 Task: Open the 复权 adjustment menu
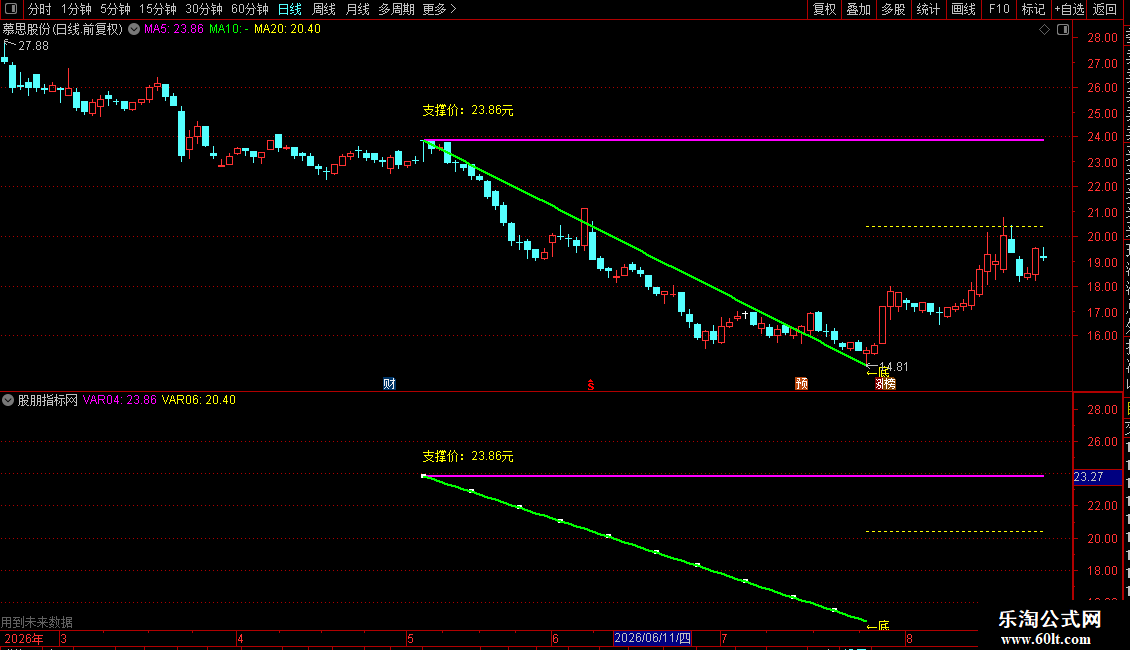coord(824,9)
